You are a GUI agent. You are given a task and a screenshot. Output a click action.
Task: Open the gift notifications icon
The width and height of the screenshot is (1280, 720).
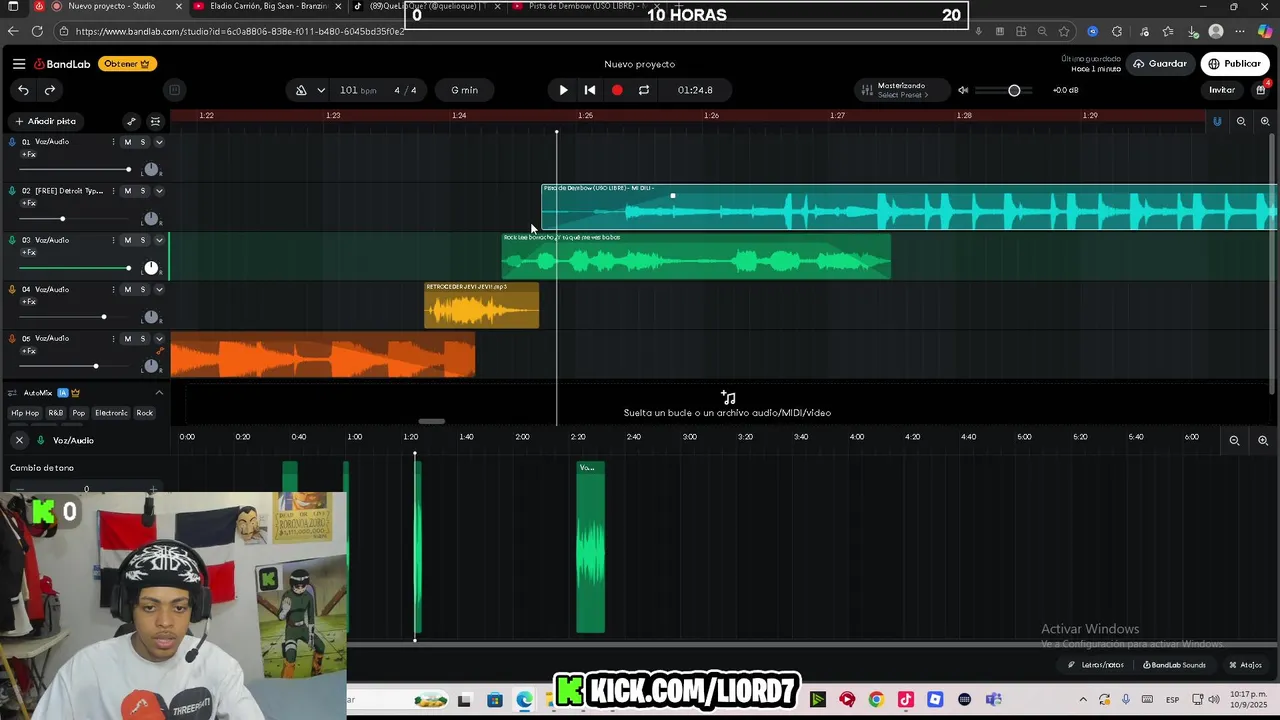tap(1261, 90)
